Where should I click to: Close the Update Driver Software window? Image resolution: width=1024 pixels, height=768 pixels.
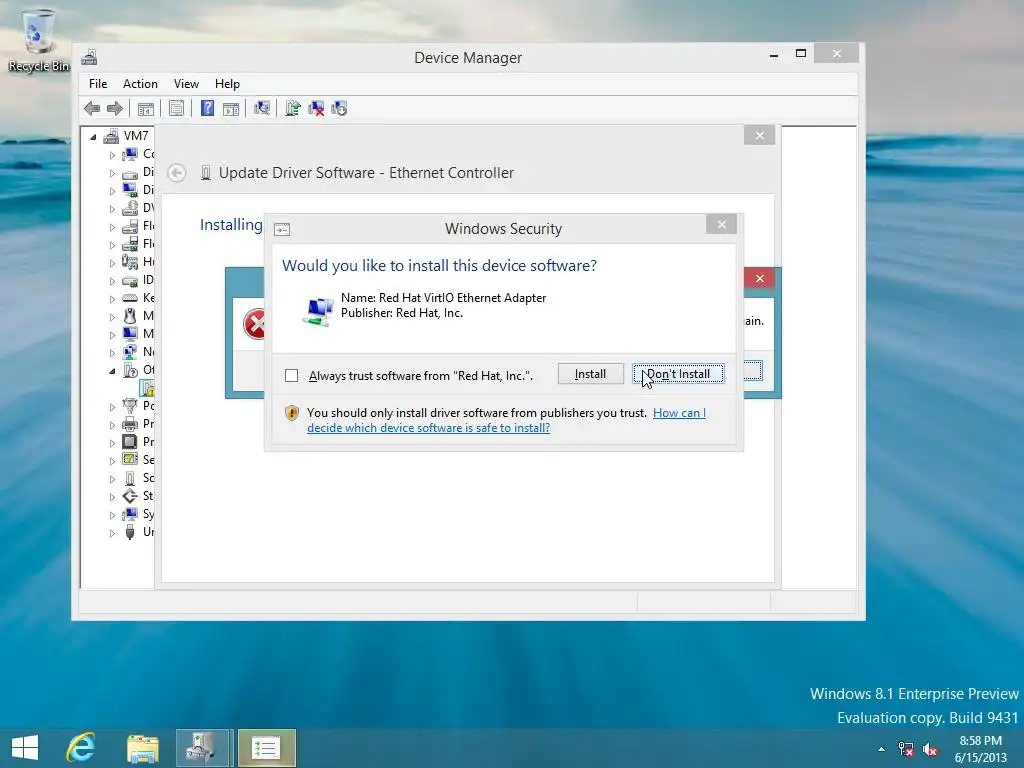tap(760, 135)
